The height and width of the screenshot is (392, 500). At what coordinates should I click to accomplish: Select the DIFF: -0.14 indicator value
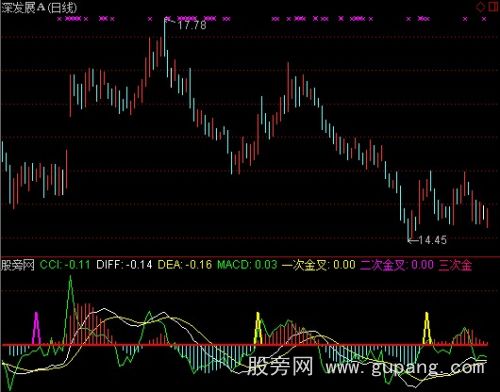(124, 265)
